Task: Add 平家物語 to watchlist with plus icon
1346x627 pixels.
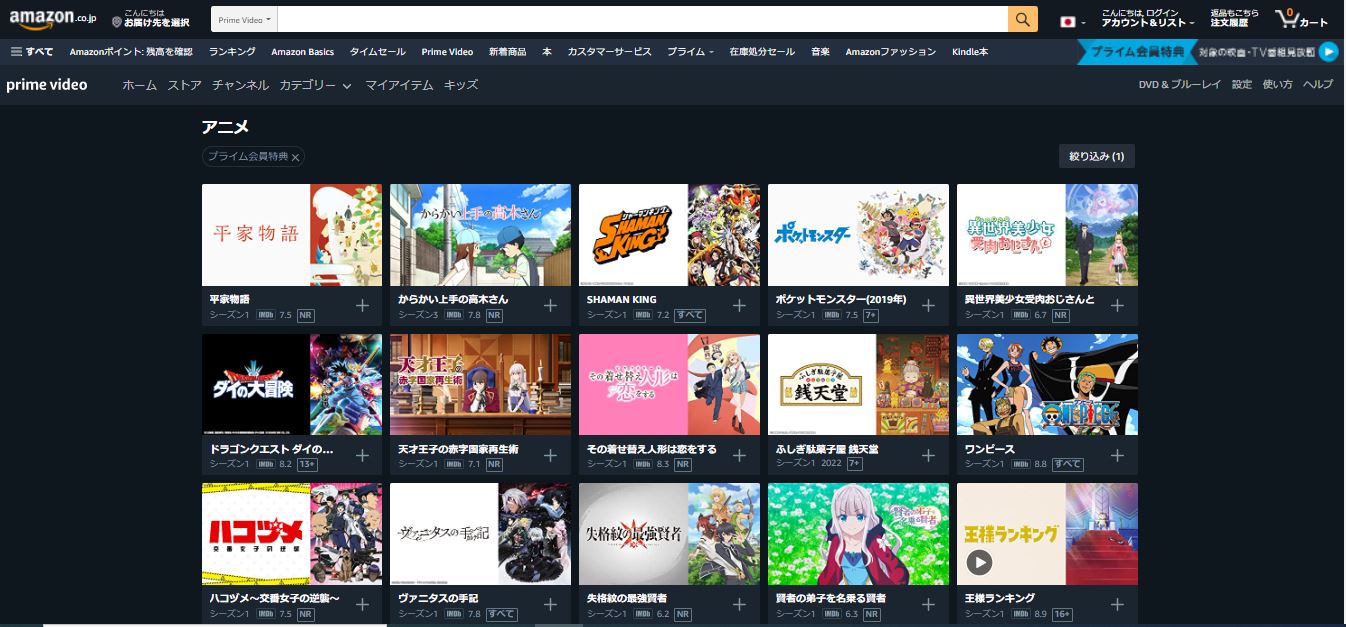Action: pyautogui.click(x=361, y=306)
